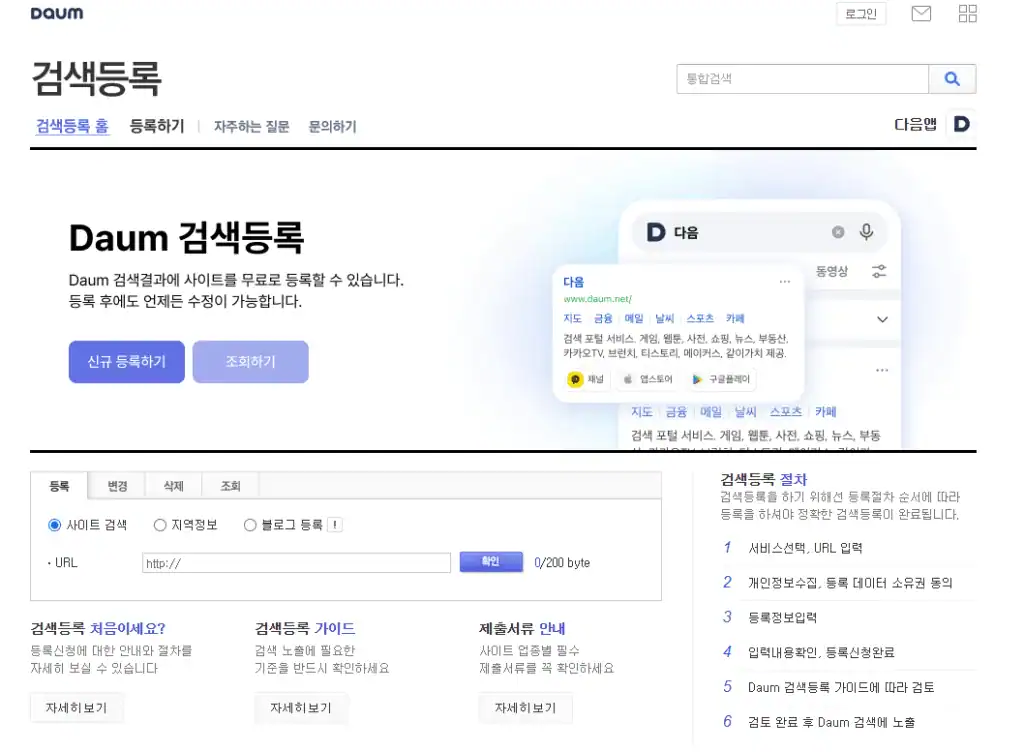Select the 지역정보 radio option
The height and width of the screenshot is (752, 1024).
pos(160,525)
